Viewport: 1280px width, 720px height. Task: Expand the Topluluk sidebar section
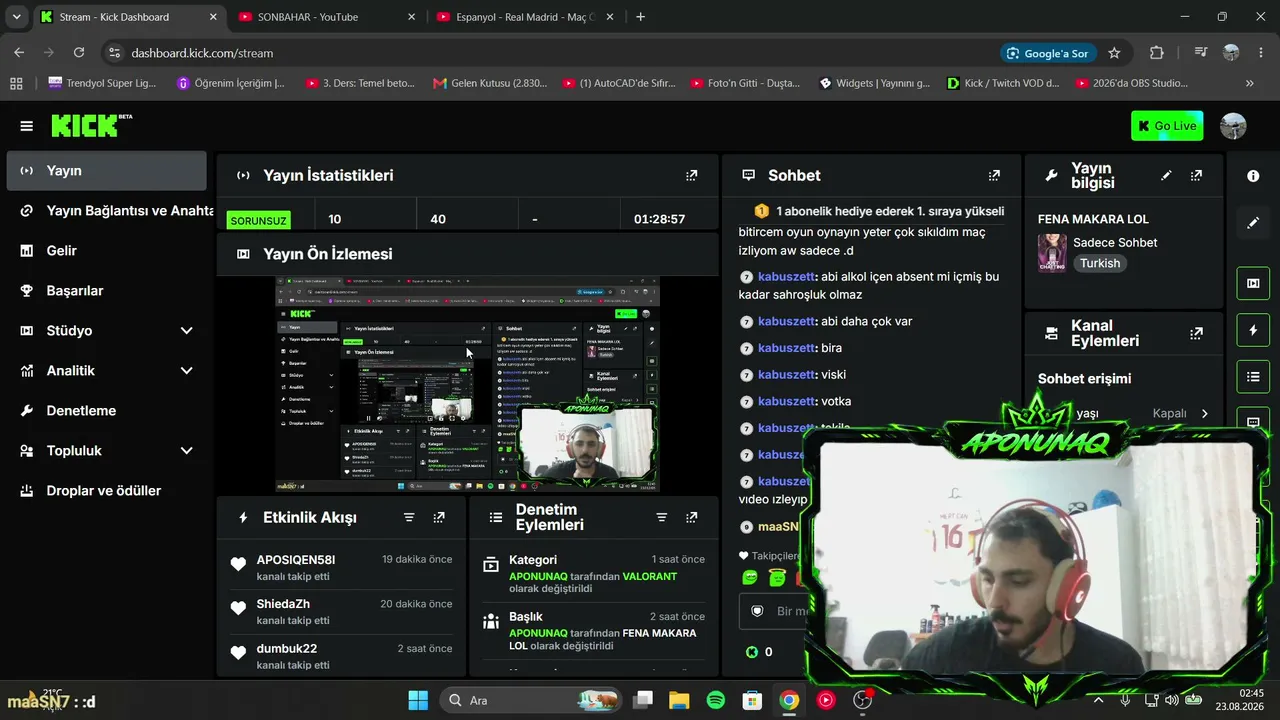click(186, 451)
